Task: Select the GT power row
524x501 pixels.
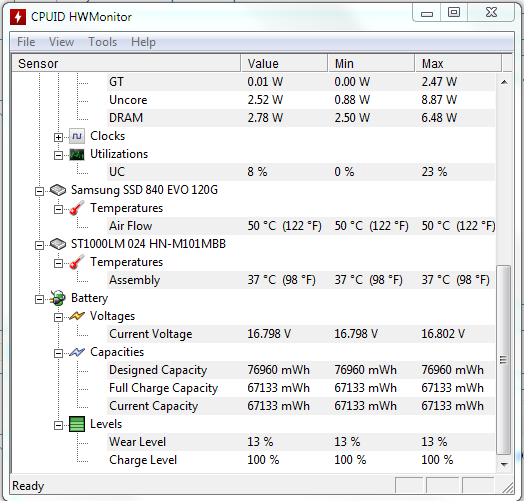Action: tap(301, 82)
